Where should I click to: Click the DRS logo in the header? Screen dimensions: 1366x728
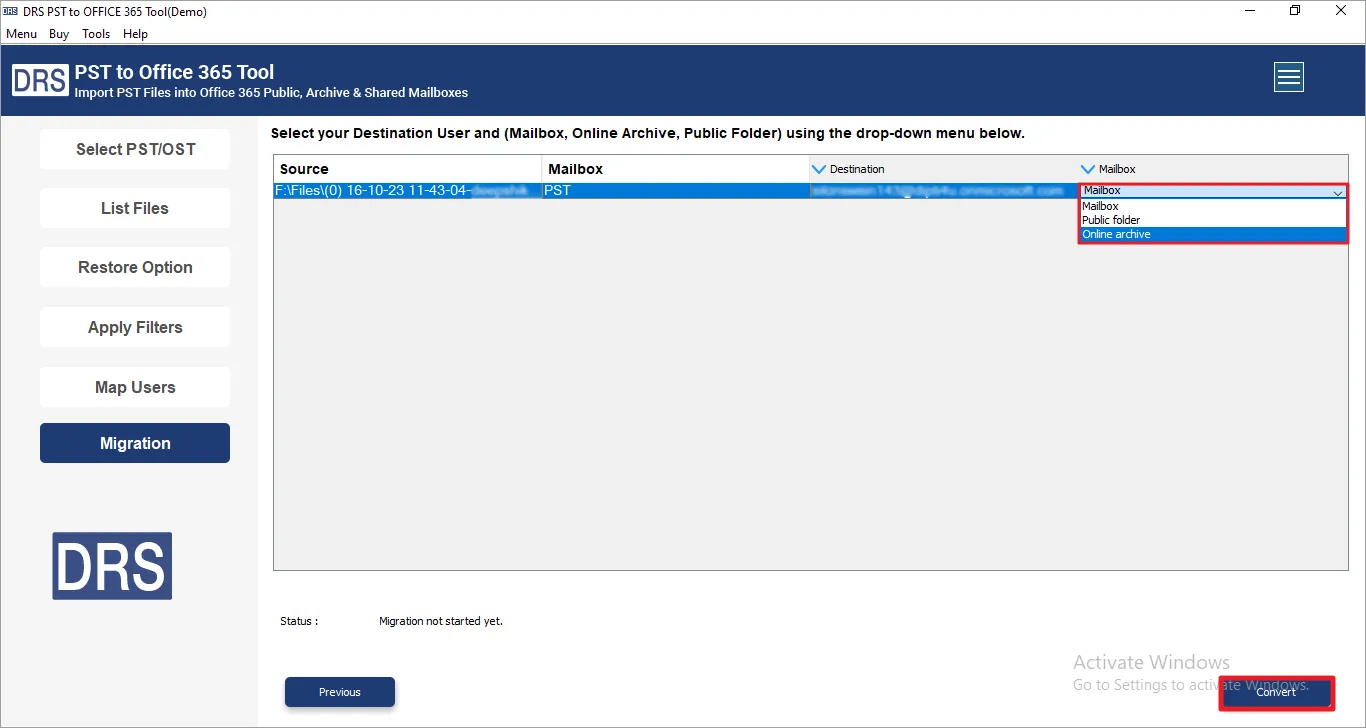click(41, 79)
